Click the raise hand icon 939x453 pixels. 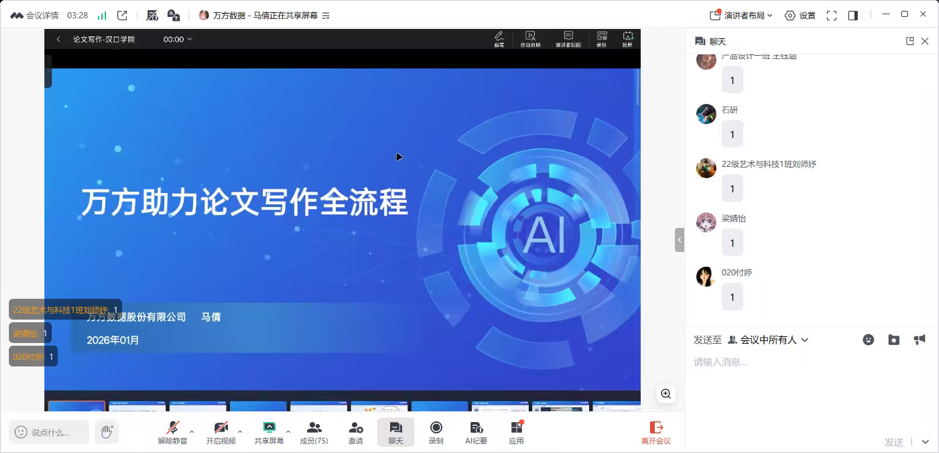[x=107, y=432]
